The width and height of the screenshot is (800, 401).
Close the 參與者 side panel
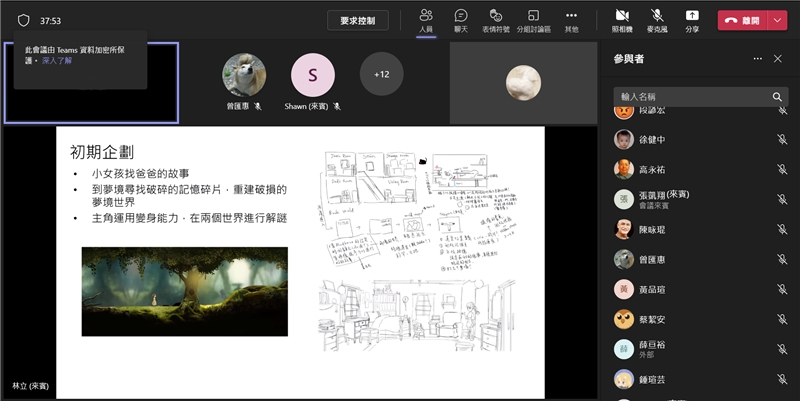[777, 59]
